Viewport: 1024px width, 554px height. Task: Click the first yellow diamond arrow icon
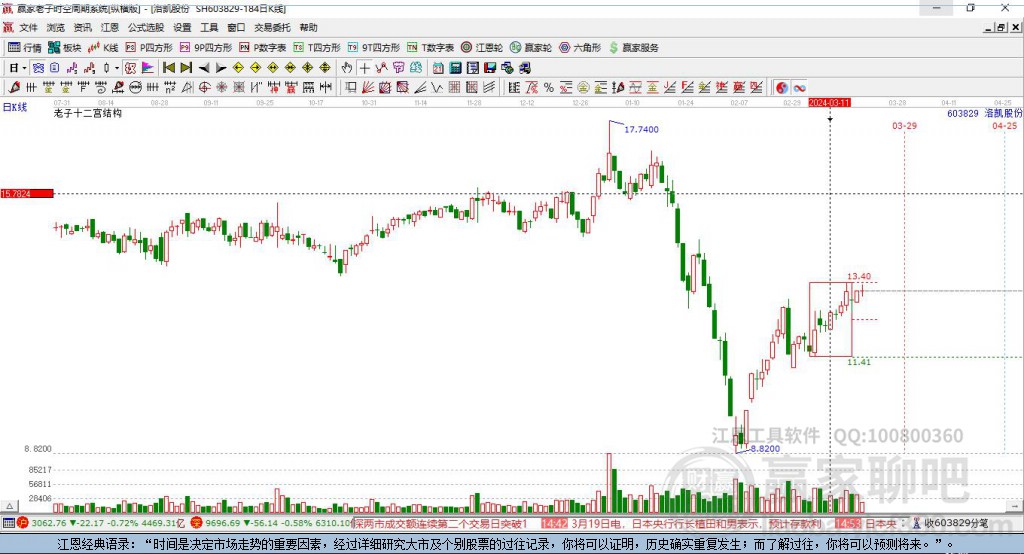(x=238, y=68)
